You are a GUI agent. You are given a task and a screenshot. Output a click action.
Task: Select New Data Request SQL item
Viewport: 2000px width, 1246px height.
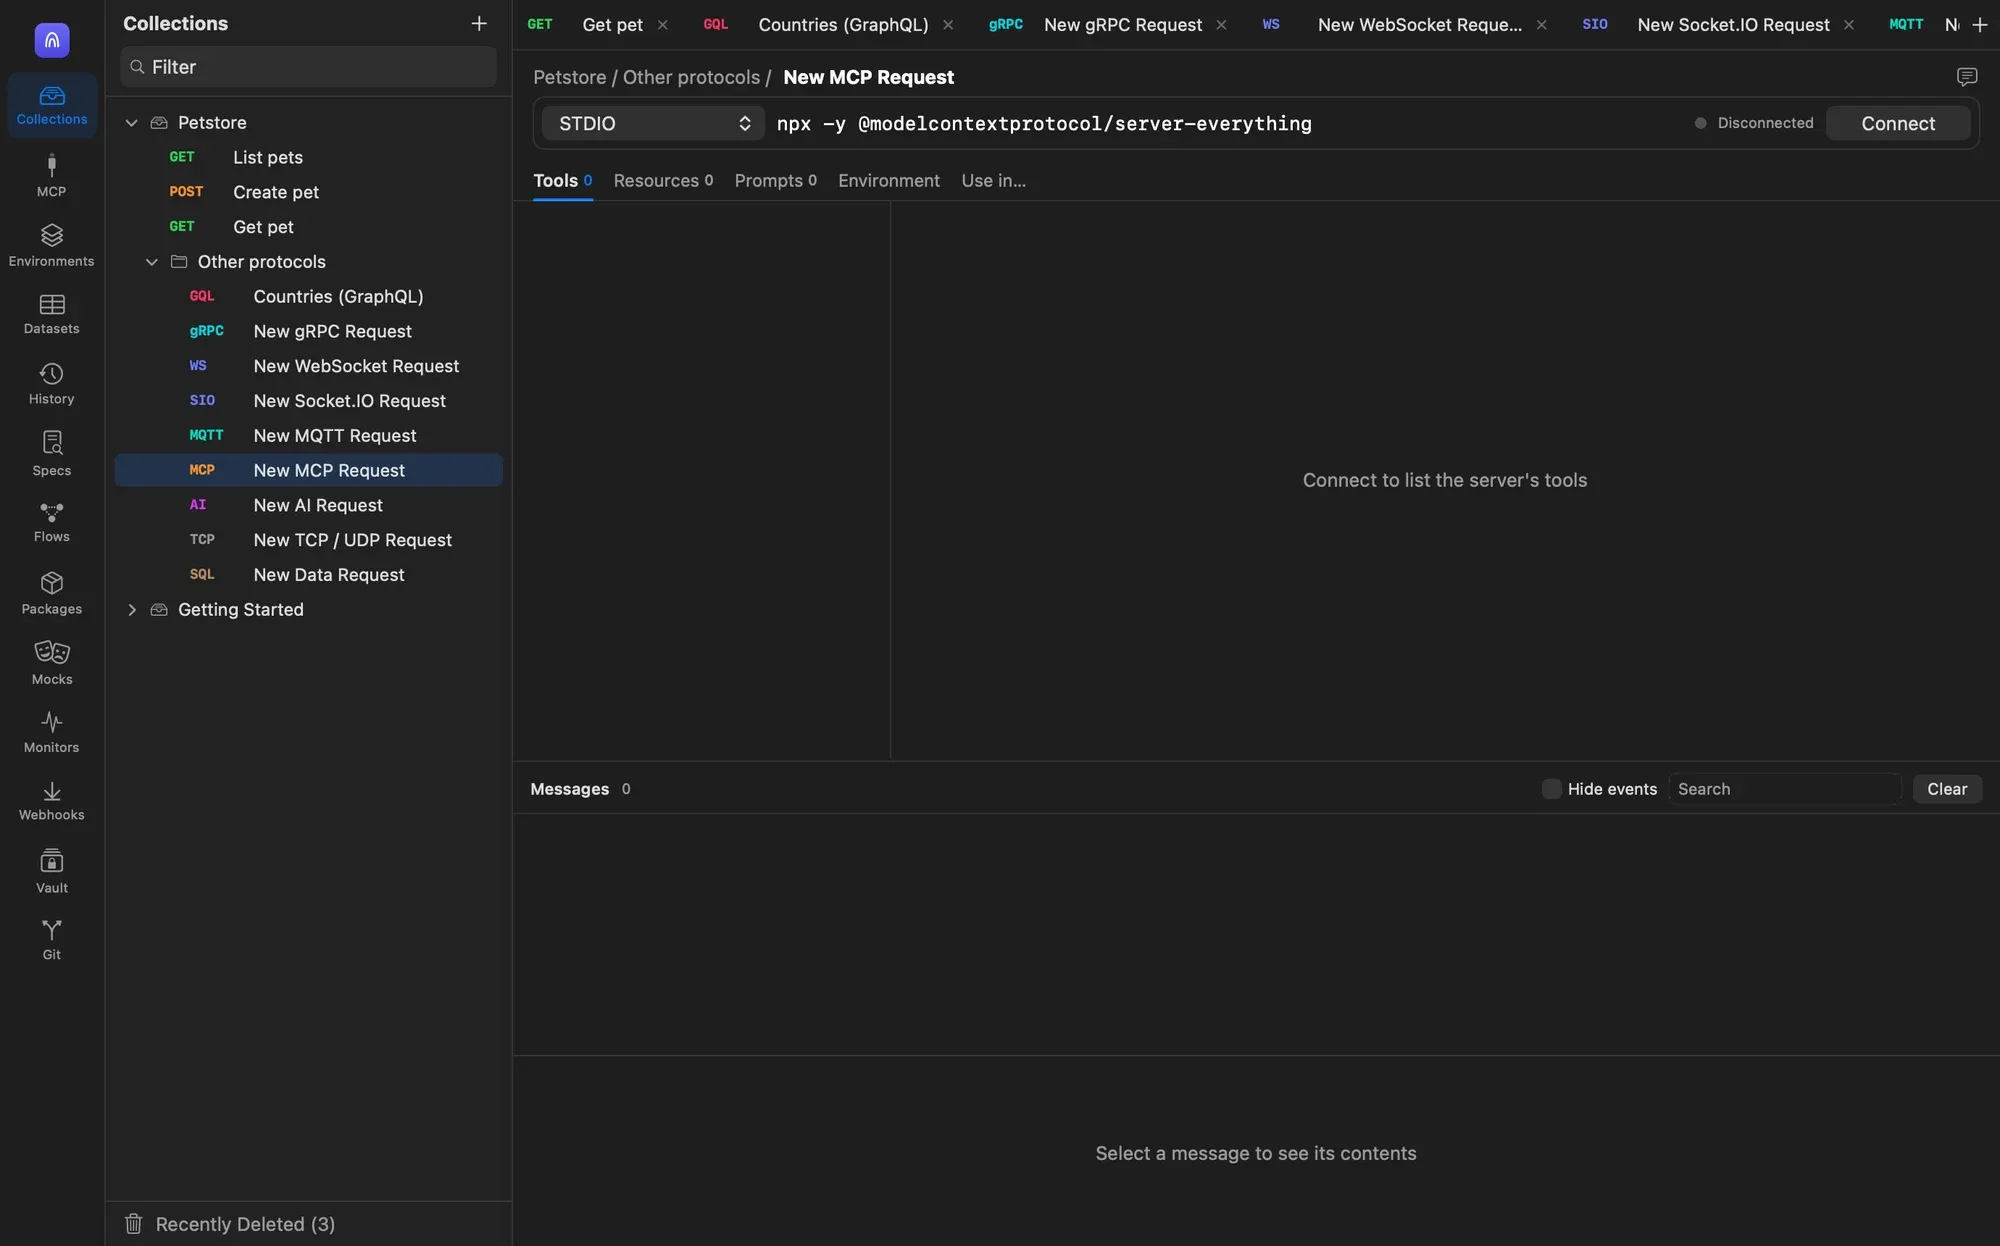point(308,575)
